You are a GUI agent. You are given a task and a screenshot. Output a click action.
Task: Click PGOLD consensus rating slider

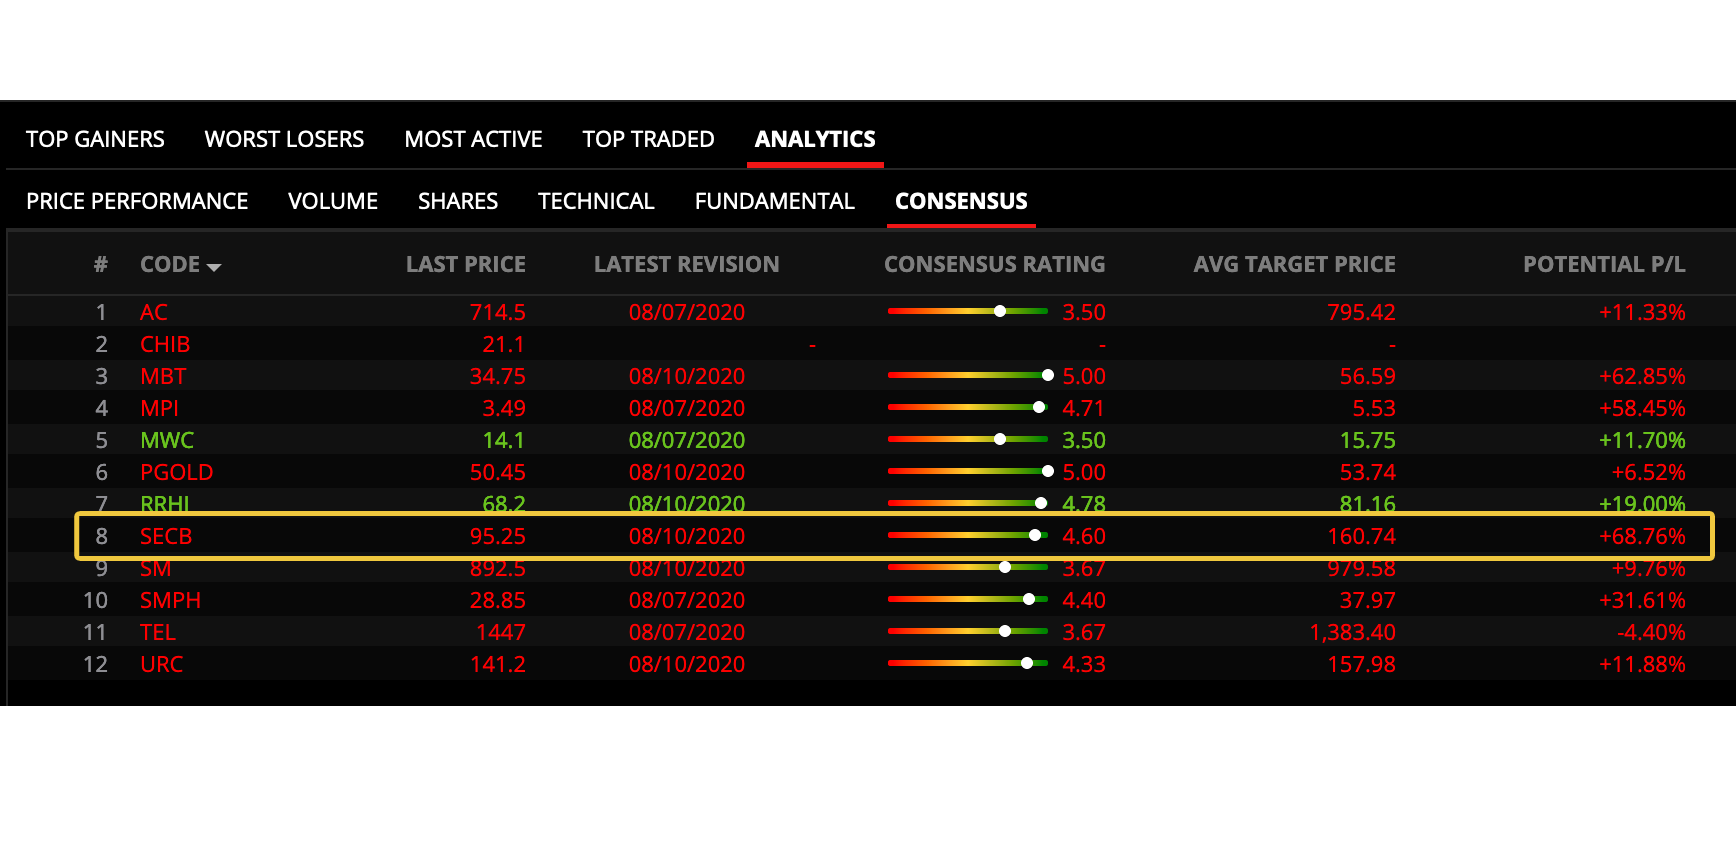click(x=970, y=471)
